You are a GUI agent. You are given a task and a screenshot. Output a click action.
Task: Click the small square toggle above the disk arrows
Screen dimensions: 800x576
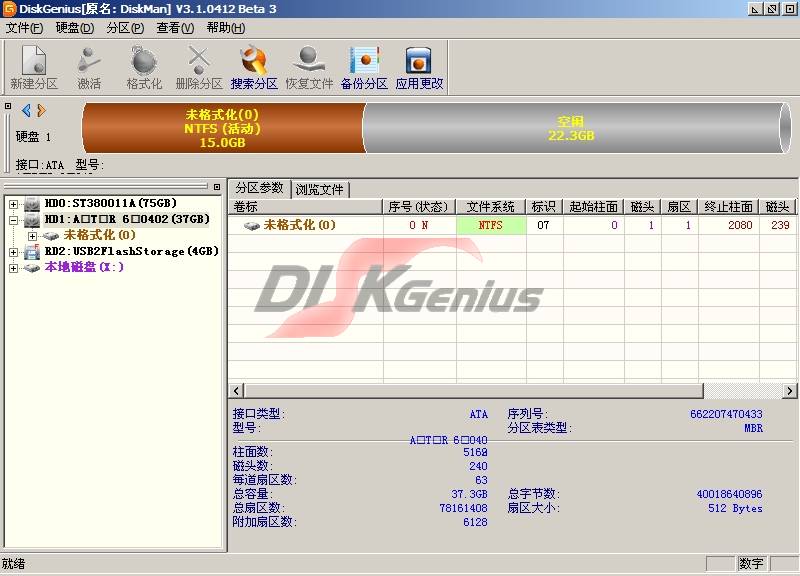tap(8, 106)
